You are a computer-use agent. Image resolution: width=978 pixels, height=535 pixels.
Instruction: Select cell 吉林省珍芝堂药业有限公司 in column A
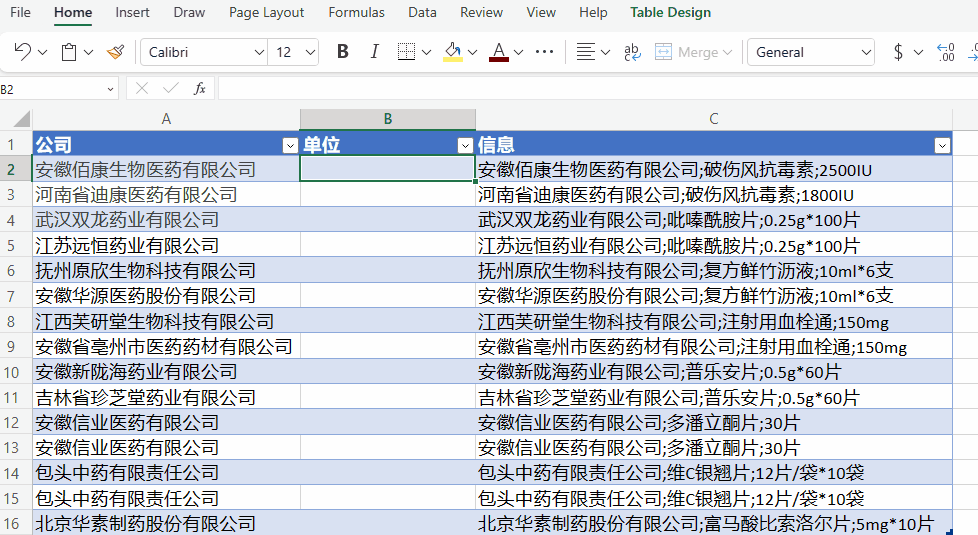pyautogui.click(x=166, y=397)
